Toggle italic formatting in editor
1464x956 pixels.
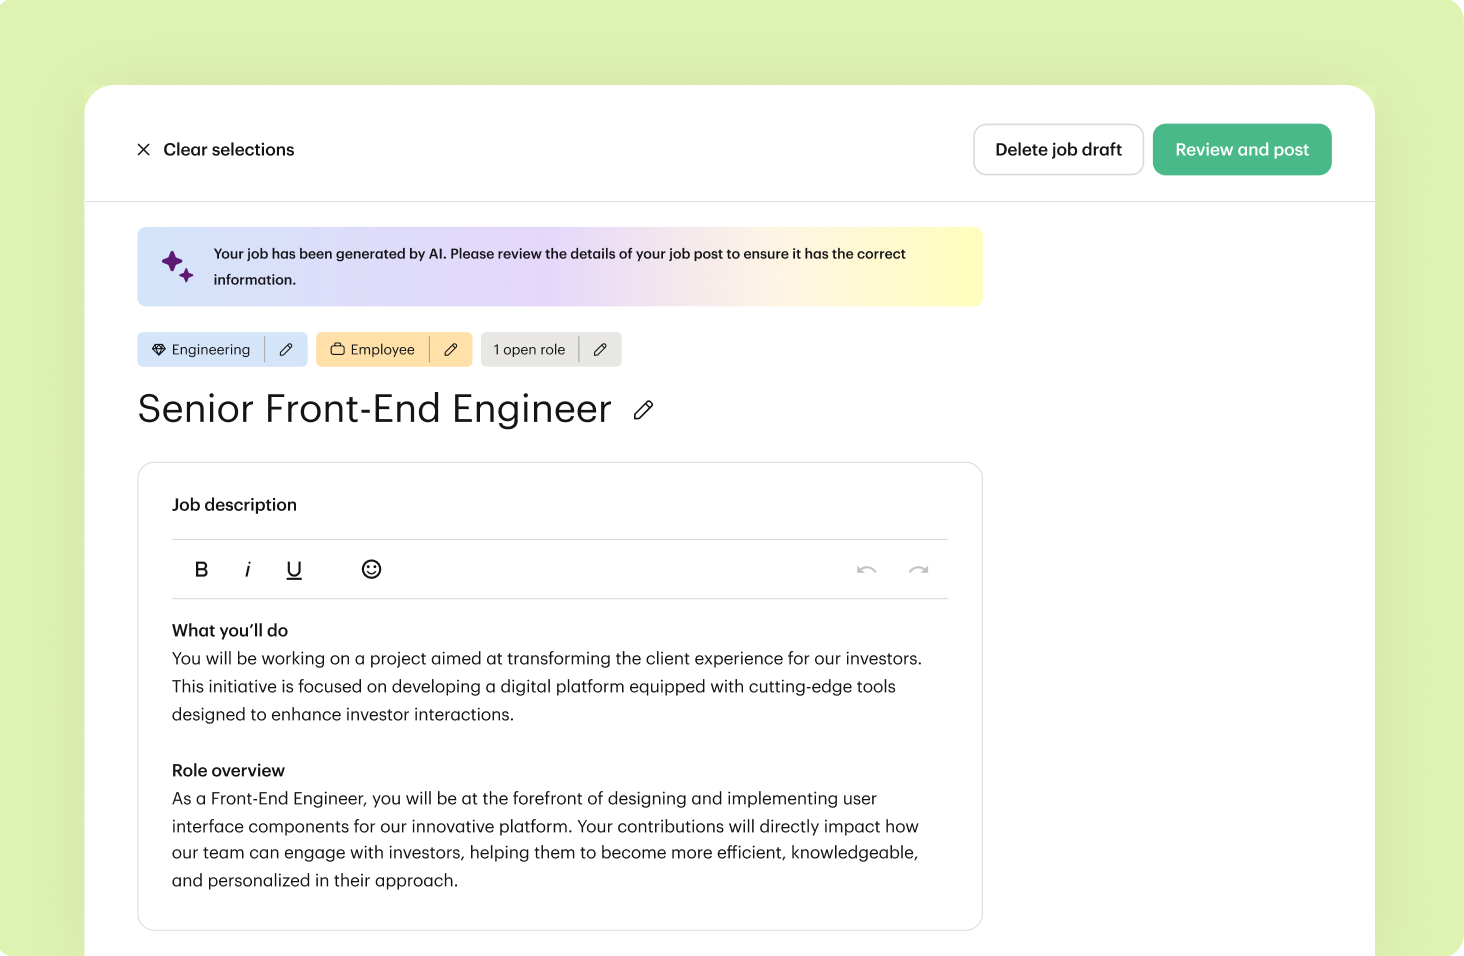pos(247,569)
